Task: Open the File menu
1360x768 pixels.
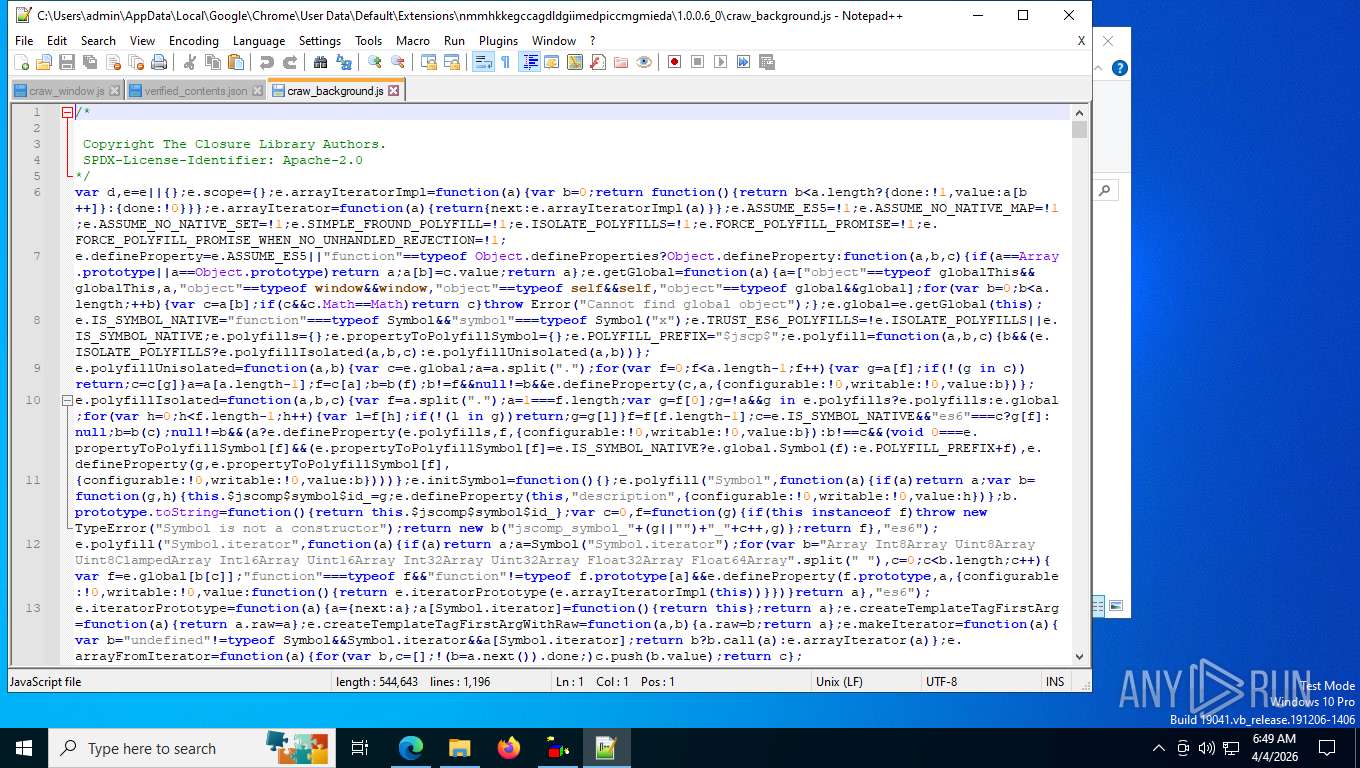Action: tap(24, 41)
